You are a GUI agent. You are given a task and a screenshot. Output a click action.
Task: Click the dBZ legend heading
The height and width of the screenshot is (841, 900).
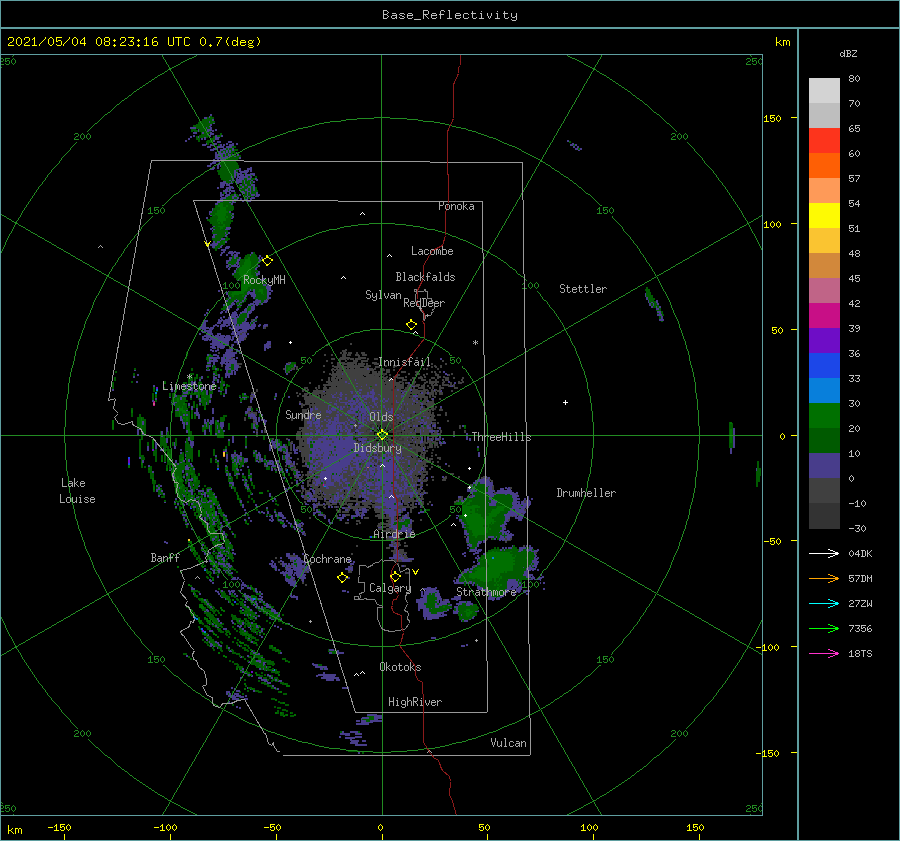click(x=848, y=53)
